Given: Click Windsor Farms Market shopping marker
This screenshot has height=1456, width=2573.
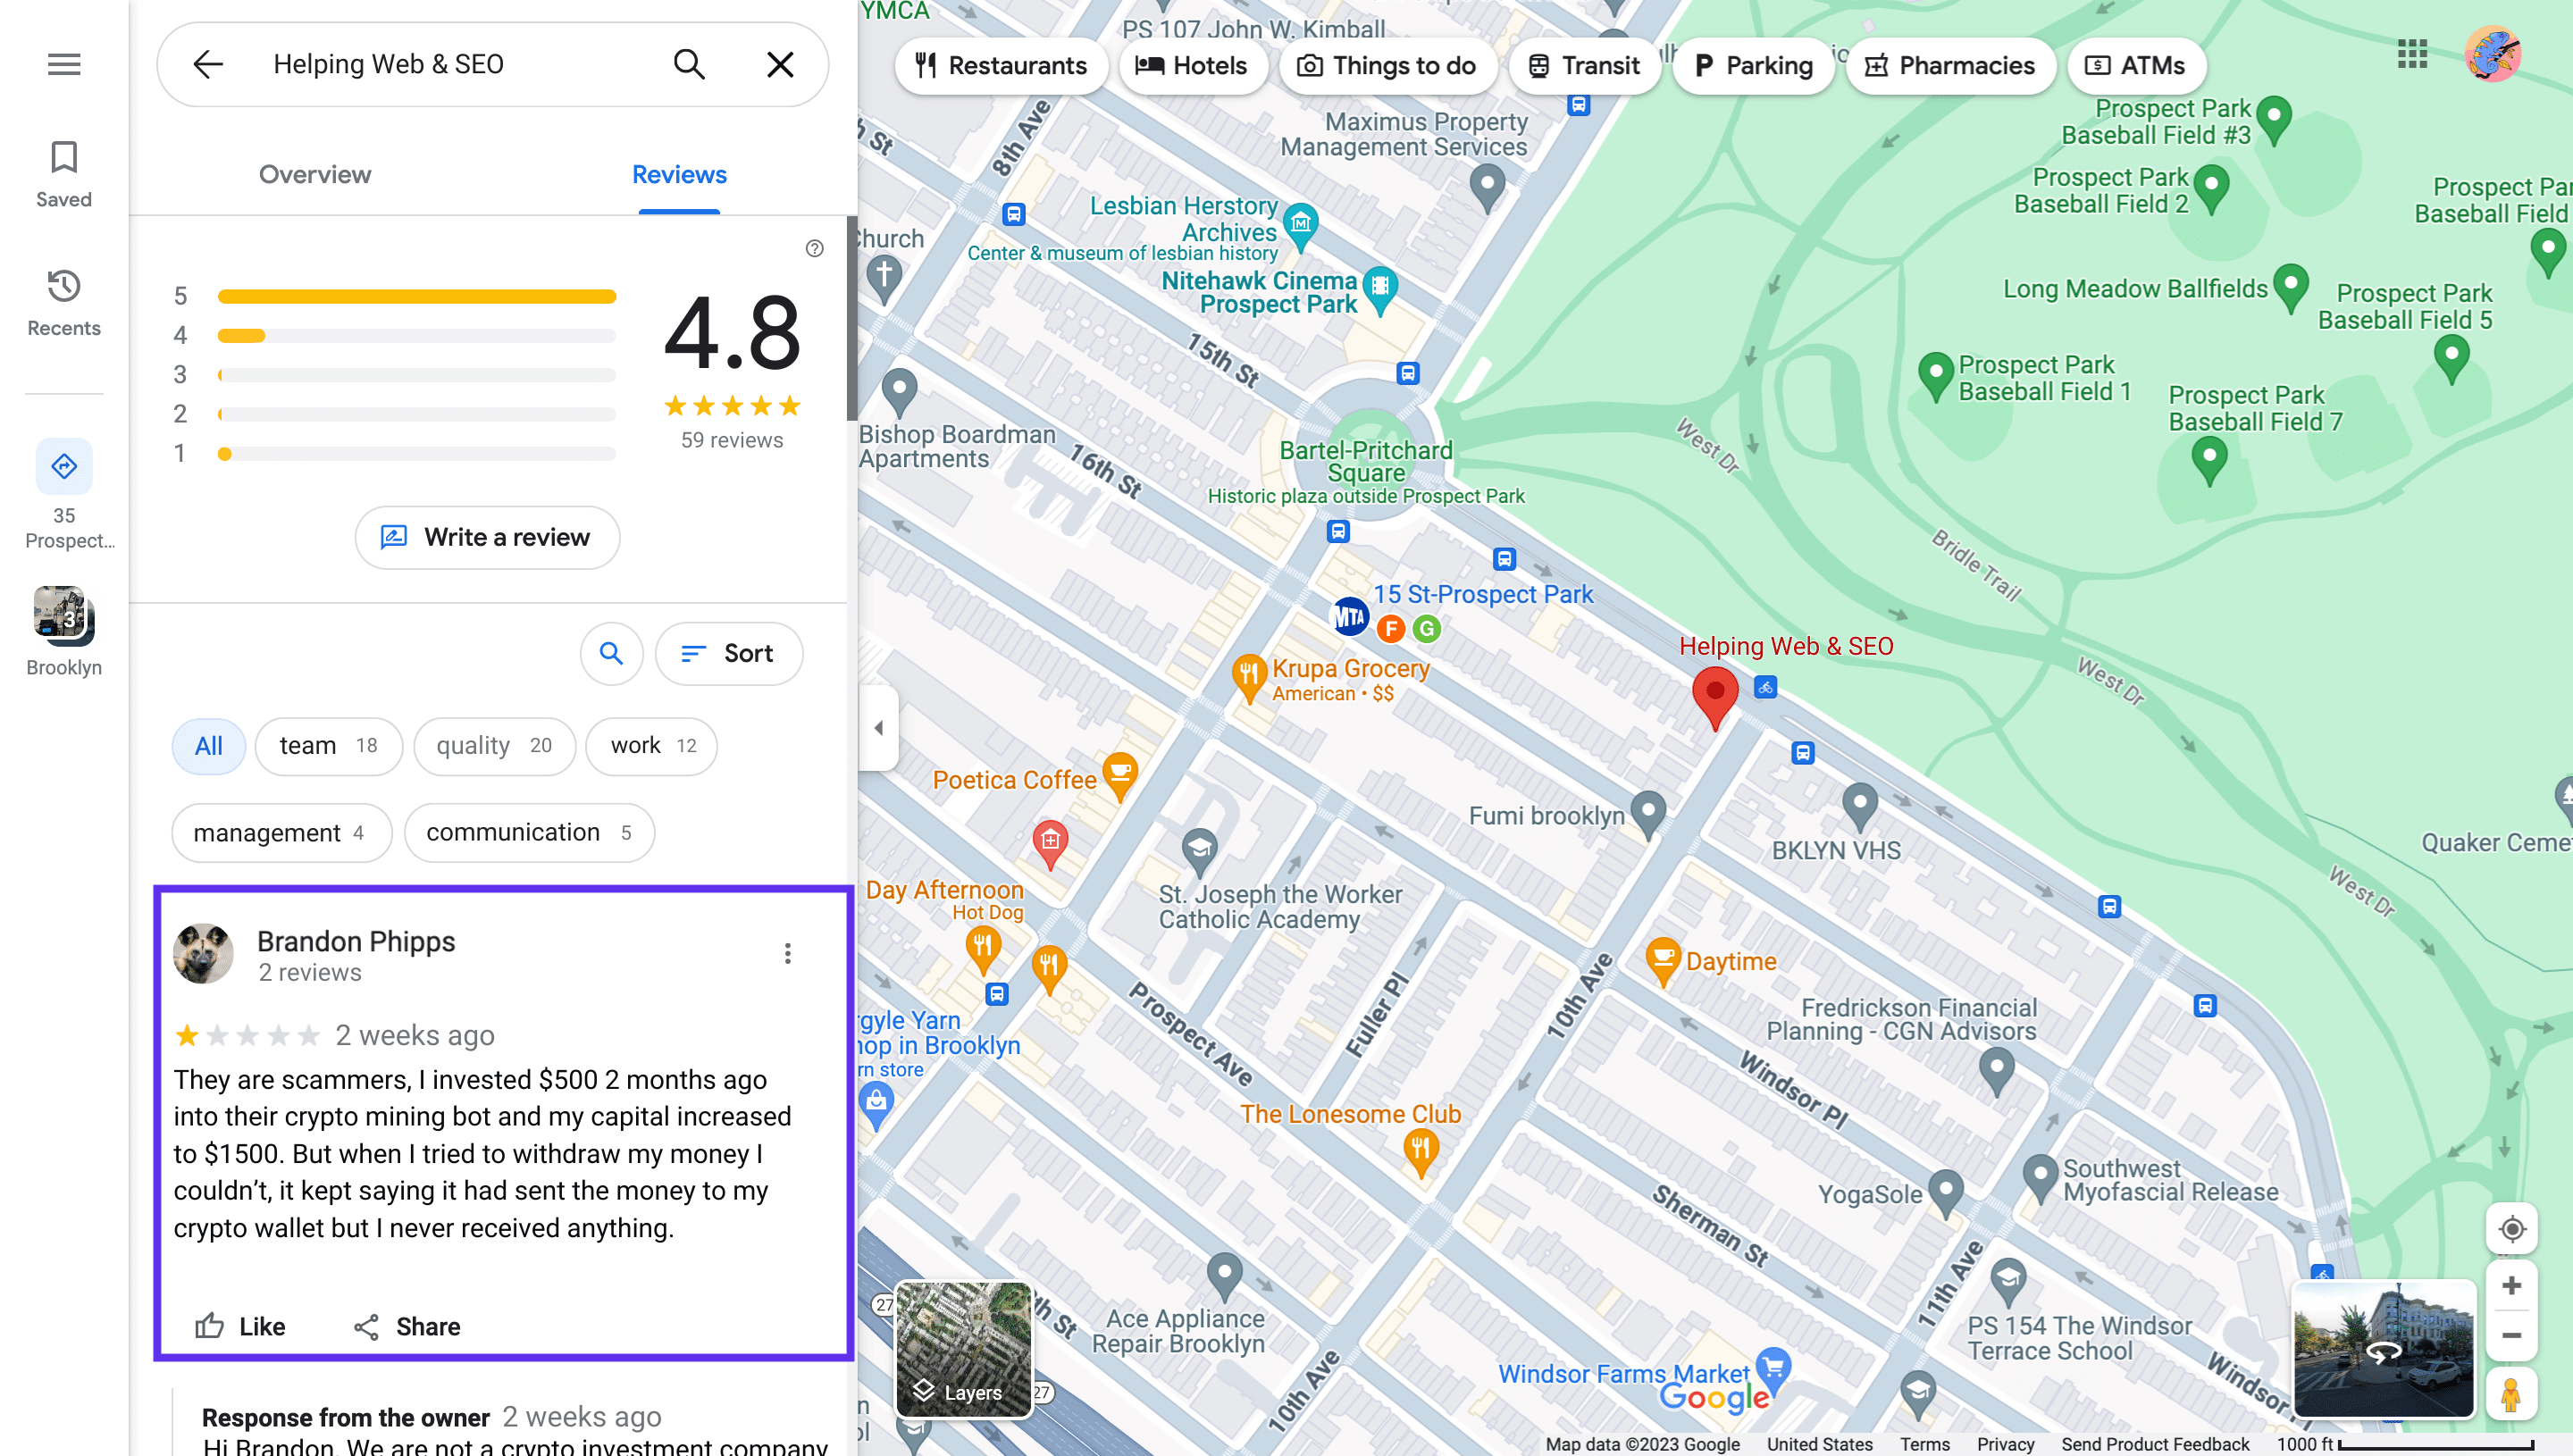Looking at the screenshot, I should (1773, 1370).
